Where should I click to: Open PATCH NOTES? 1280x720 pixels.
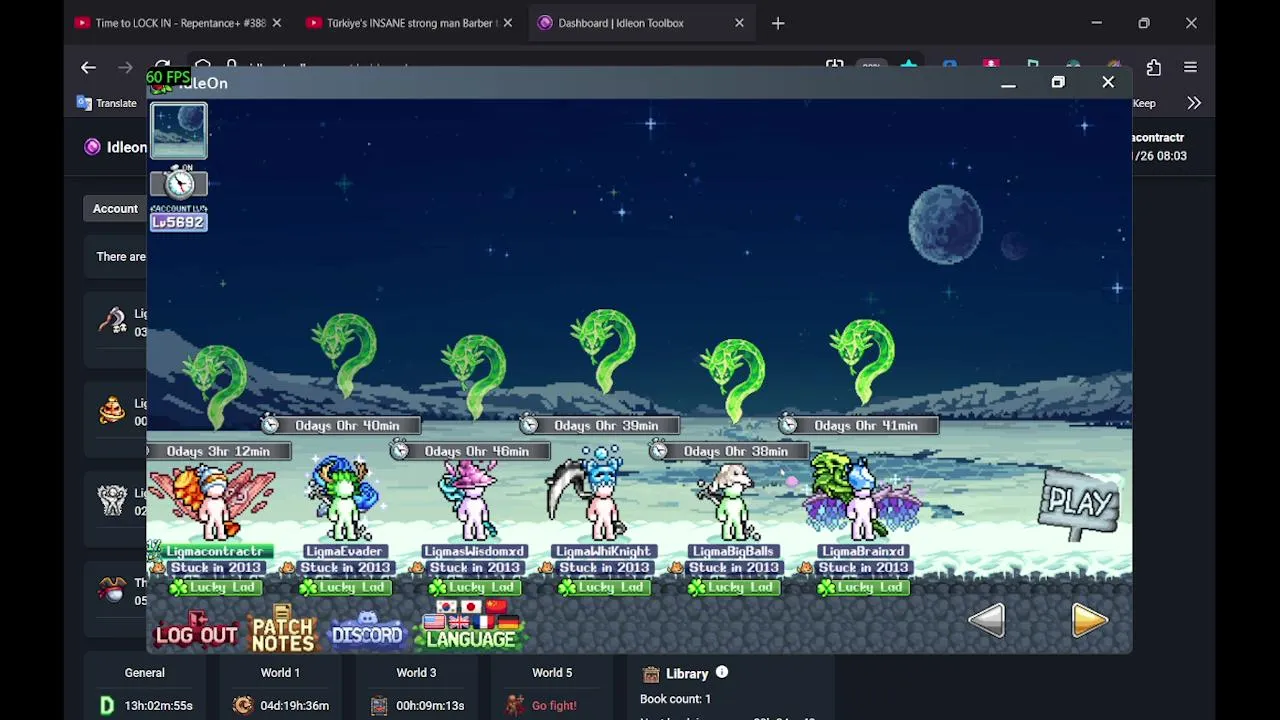pyautogui.click(x=282, y=630)
